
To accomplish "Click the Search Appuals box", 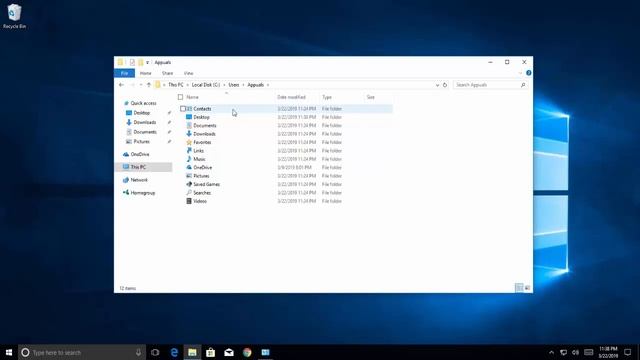I will (x=490, y=85).
